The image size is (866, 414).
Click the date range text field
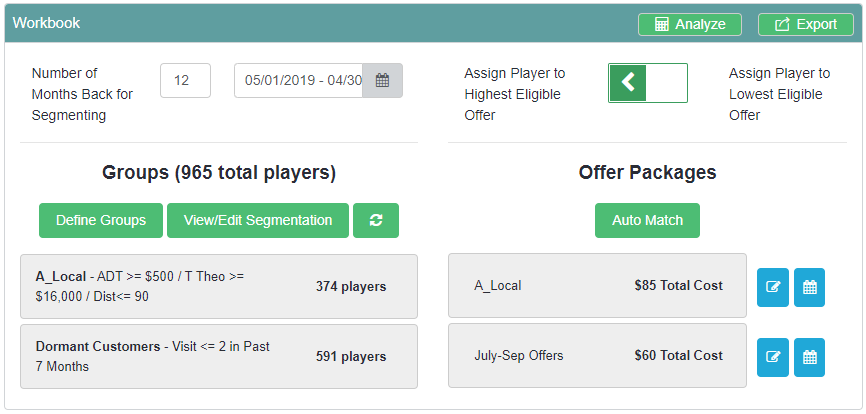coord(299,81)
